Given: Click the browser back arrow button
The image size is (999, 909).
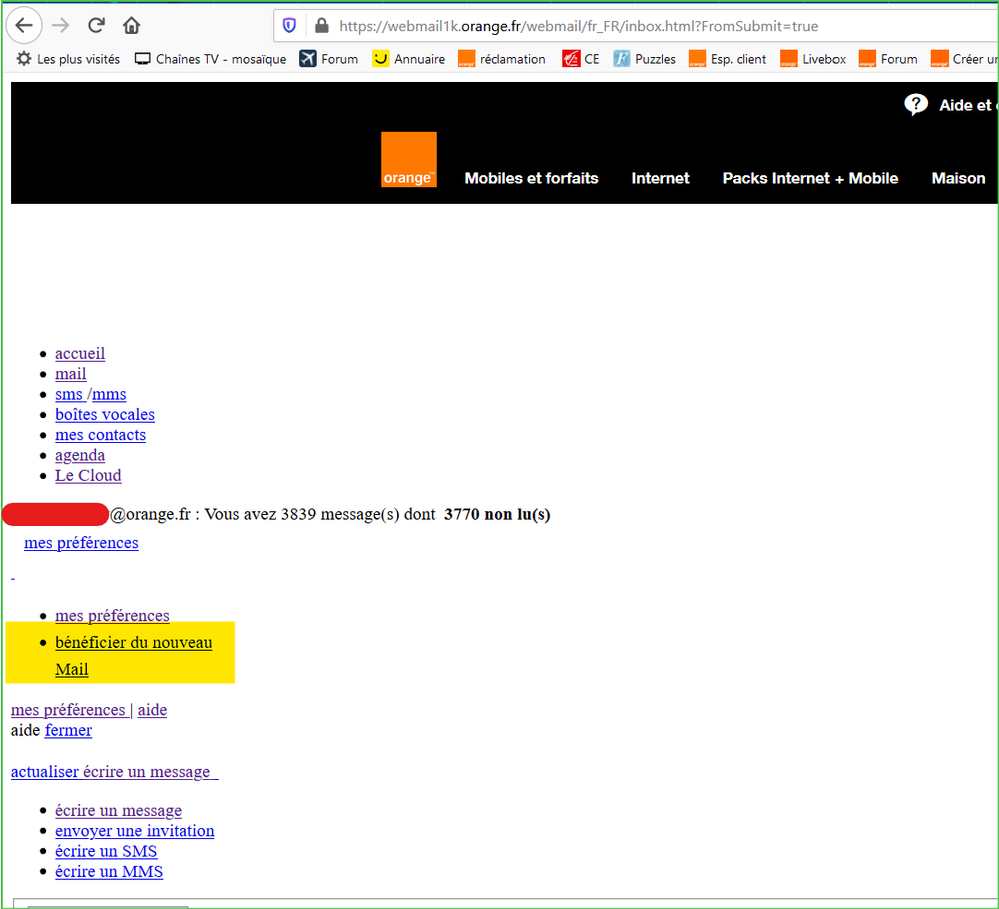Looking at the screenshot, I should [24, 25].
